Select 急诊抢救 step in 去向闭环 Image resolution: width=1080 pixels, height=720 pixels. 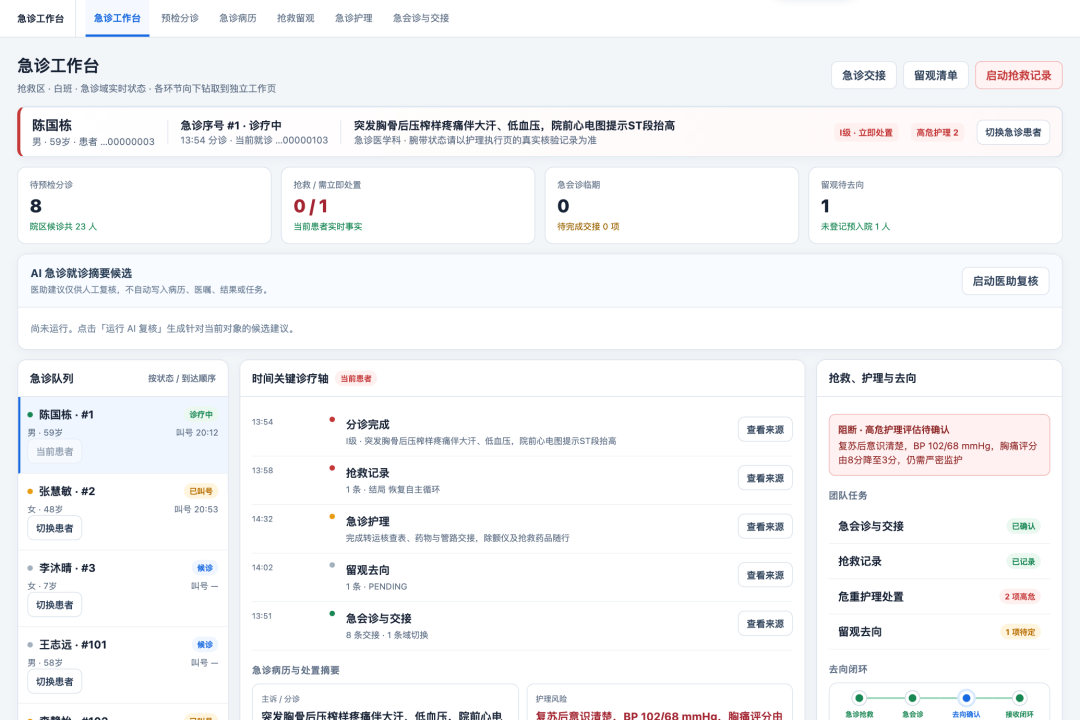point(859,704)
